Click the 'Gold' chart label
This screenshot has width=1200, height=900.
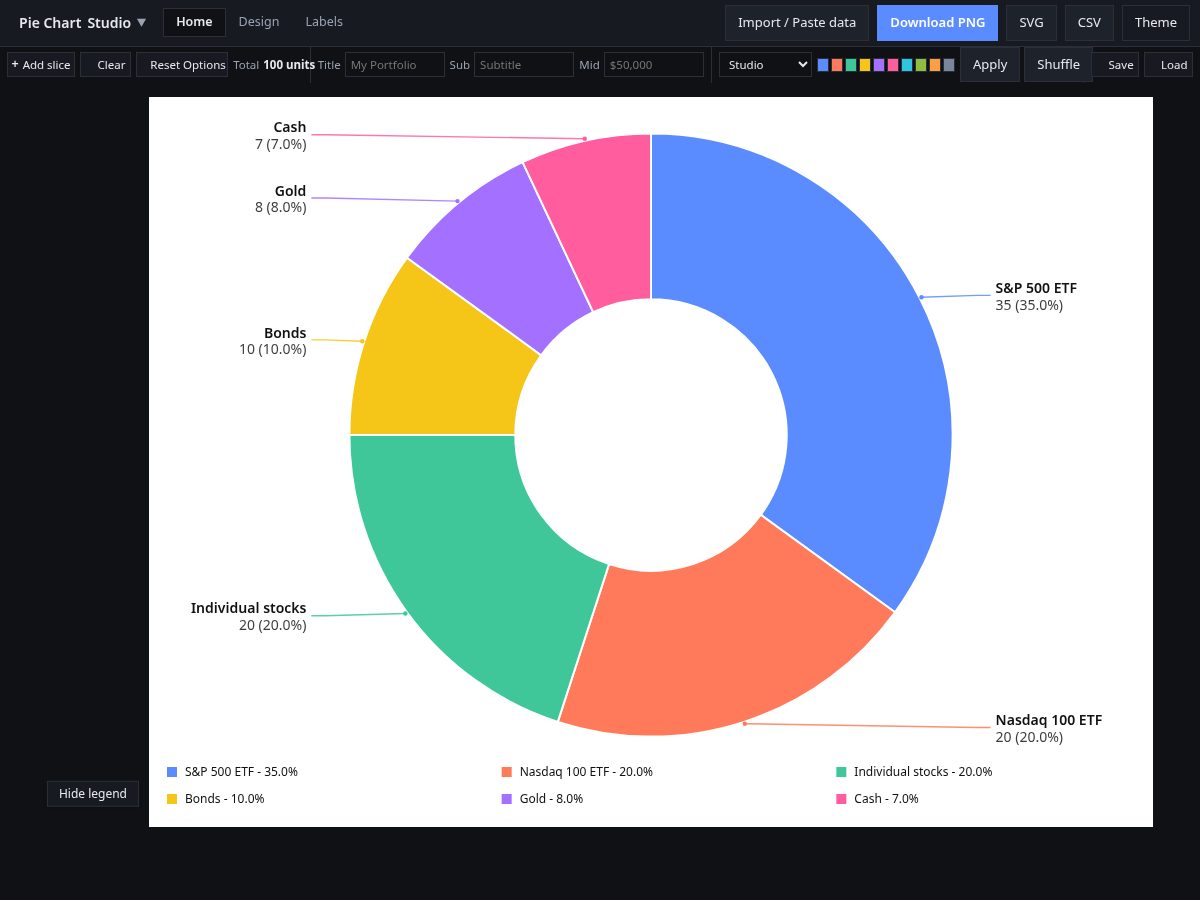pos(290,191)
